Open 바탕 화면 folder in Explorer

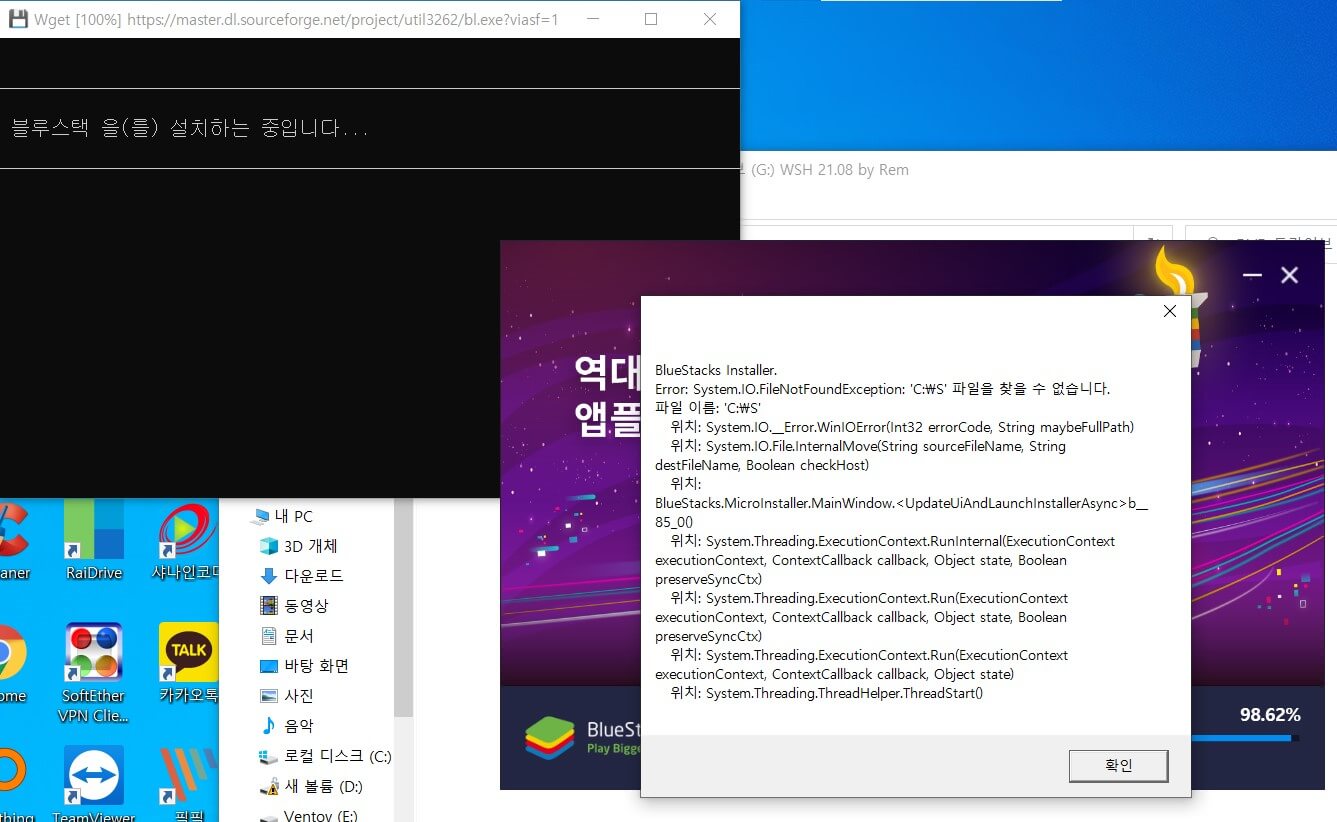coord(304,666)
